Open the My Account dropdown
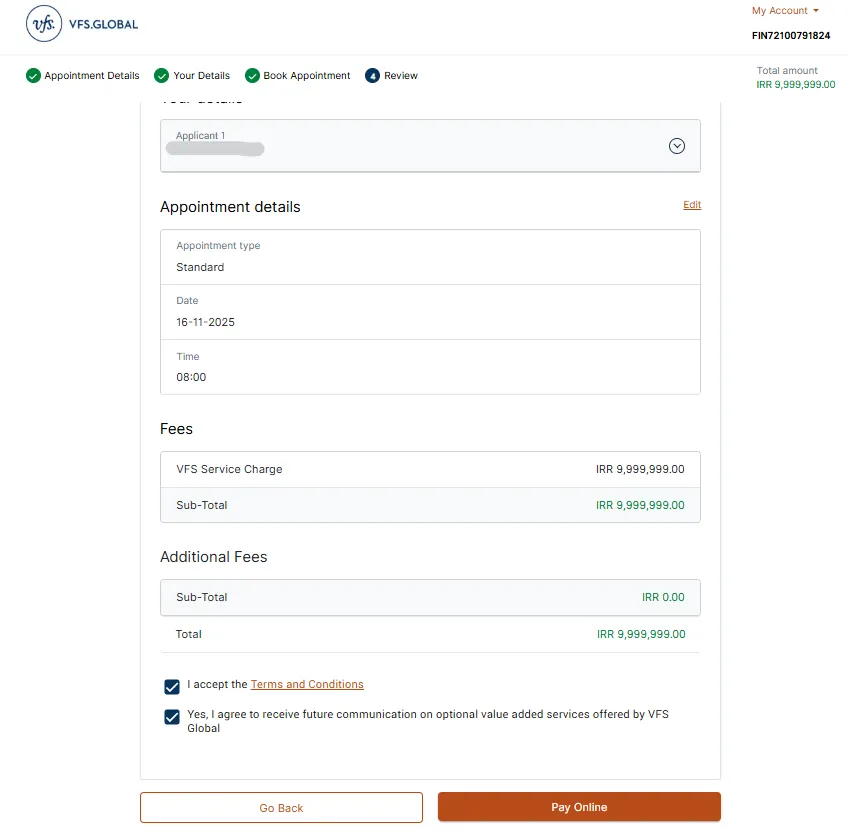Image resolution: width=848 pixels, height=838 pixels. 785,11
